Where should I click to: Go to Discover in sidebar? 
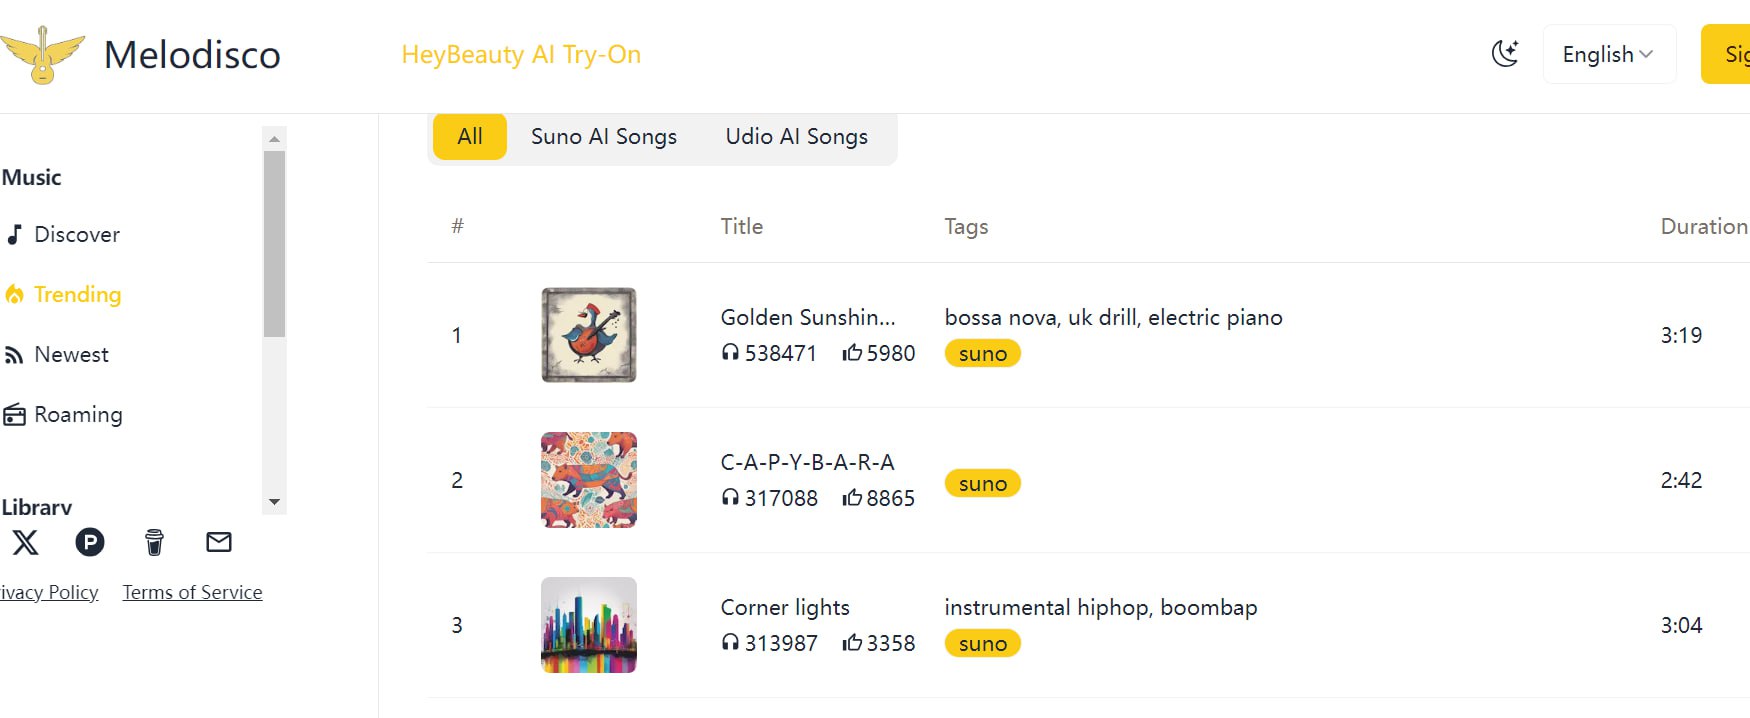click(76, 234)
